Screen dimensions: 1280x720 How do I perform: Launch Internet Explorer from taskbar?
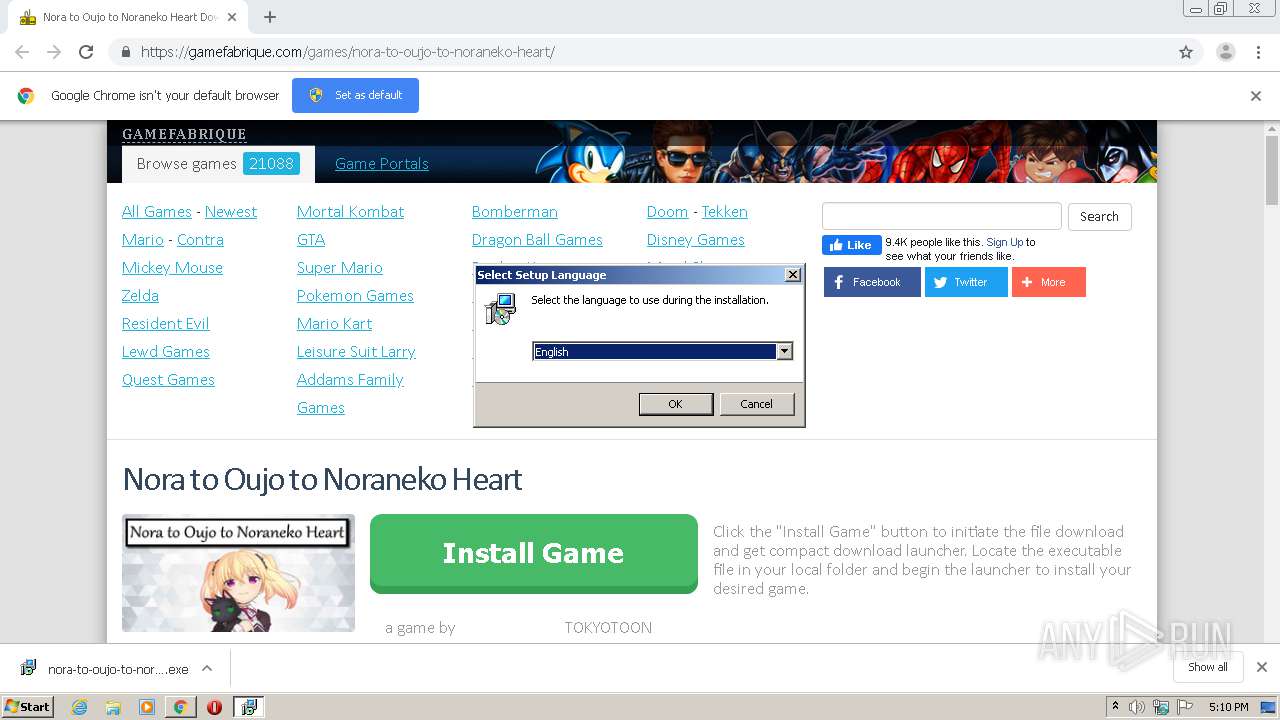coord(79,707)
